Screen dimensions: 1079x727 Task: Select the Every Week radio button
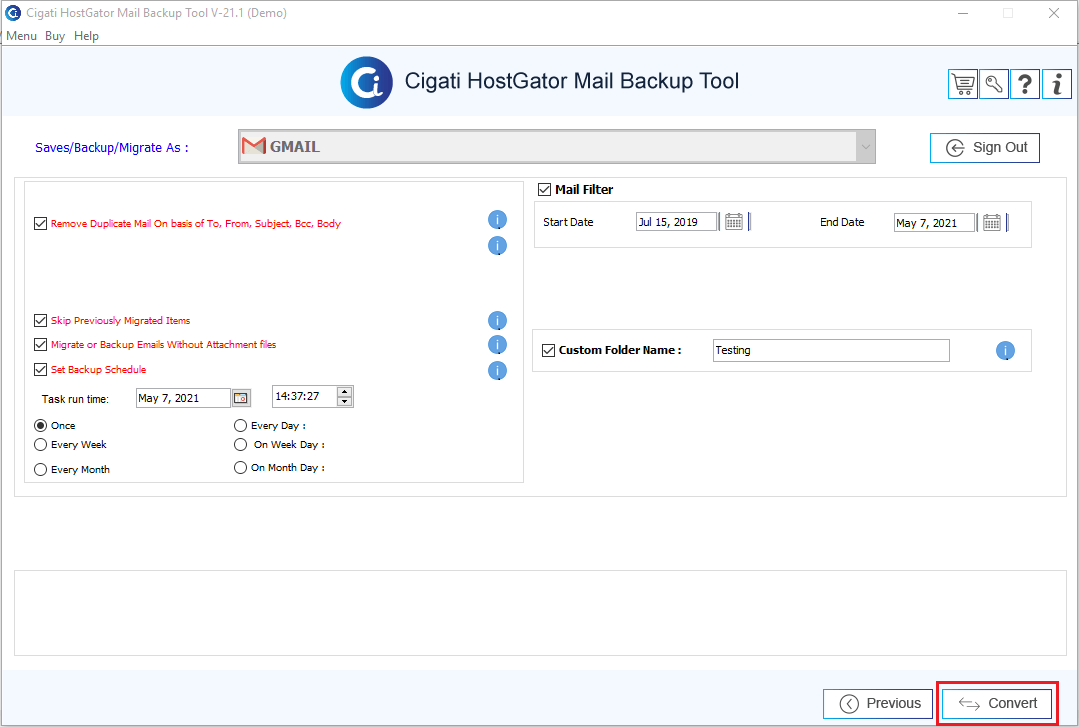41,445
